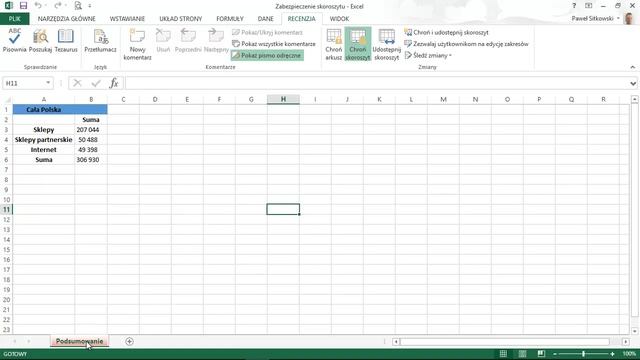The height and width of the screenshot is (360, 640).
Task: Expand the formula bar
Action: (633, 83)
